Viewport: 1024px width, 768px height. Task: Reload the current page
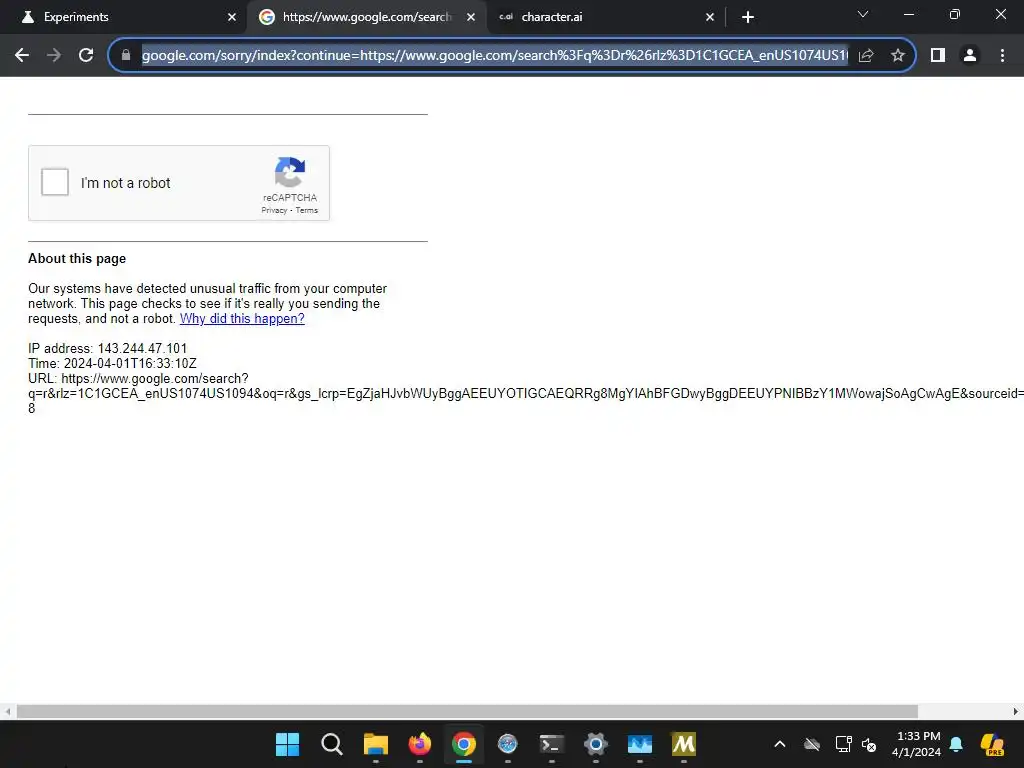coord(86,55)
